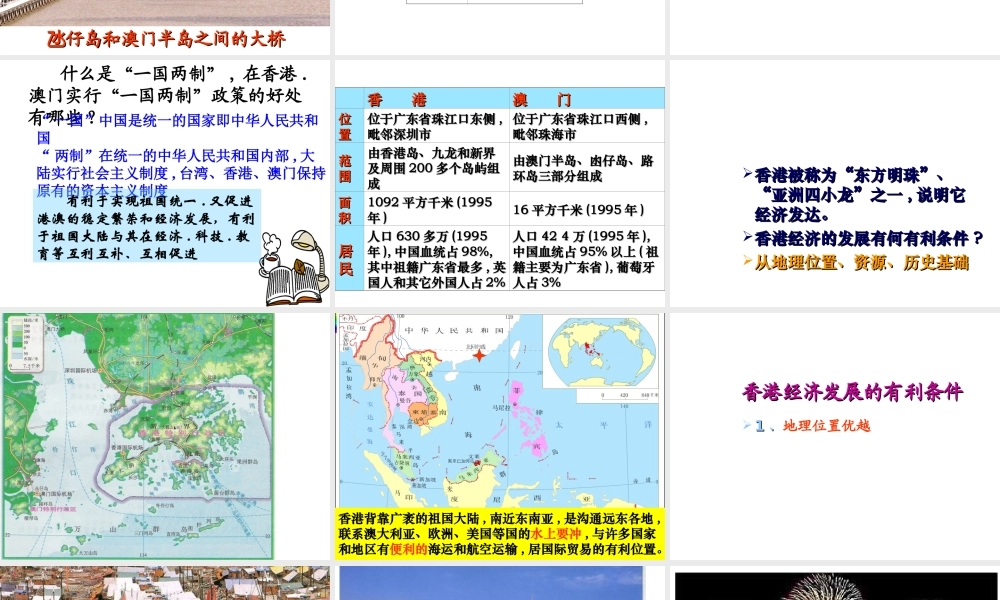Click cell 由香港岛、九龙和新界及周围200多个岛屿组成
The width and height of the screenshot is (1000, 600).
tap(436, 168)
